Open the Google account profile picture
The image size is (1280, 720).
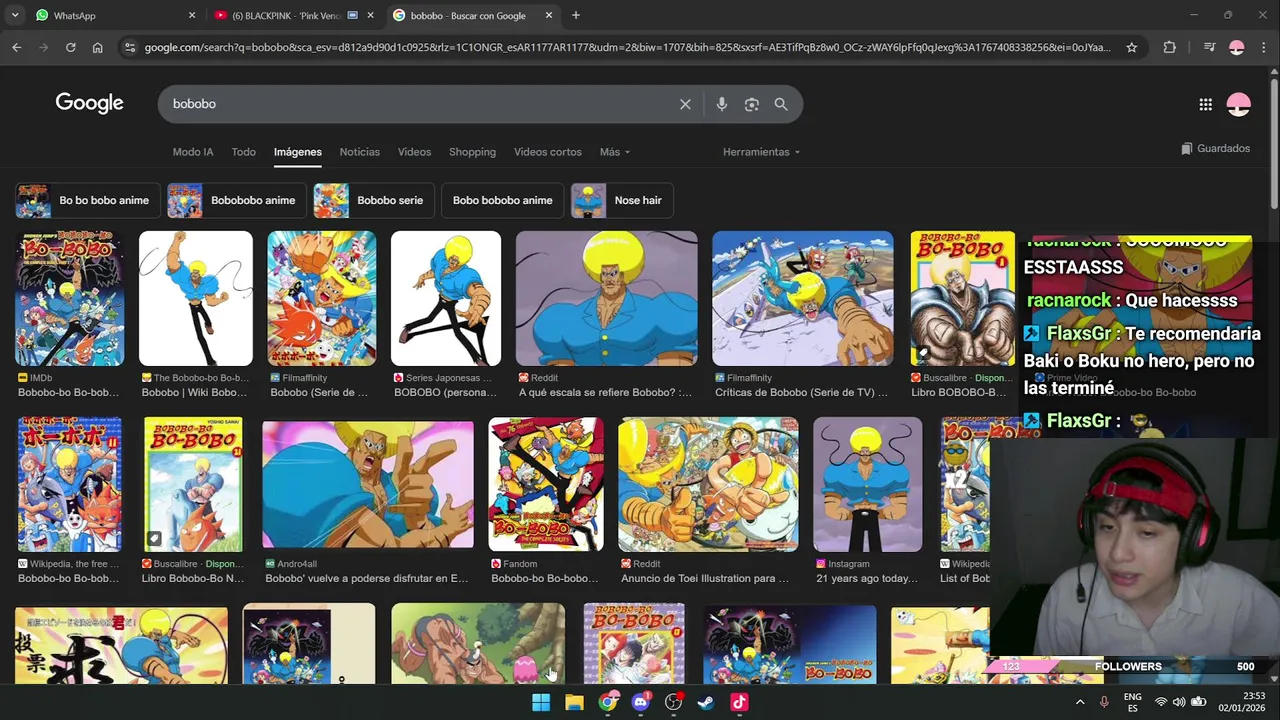(1239, 104)
